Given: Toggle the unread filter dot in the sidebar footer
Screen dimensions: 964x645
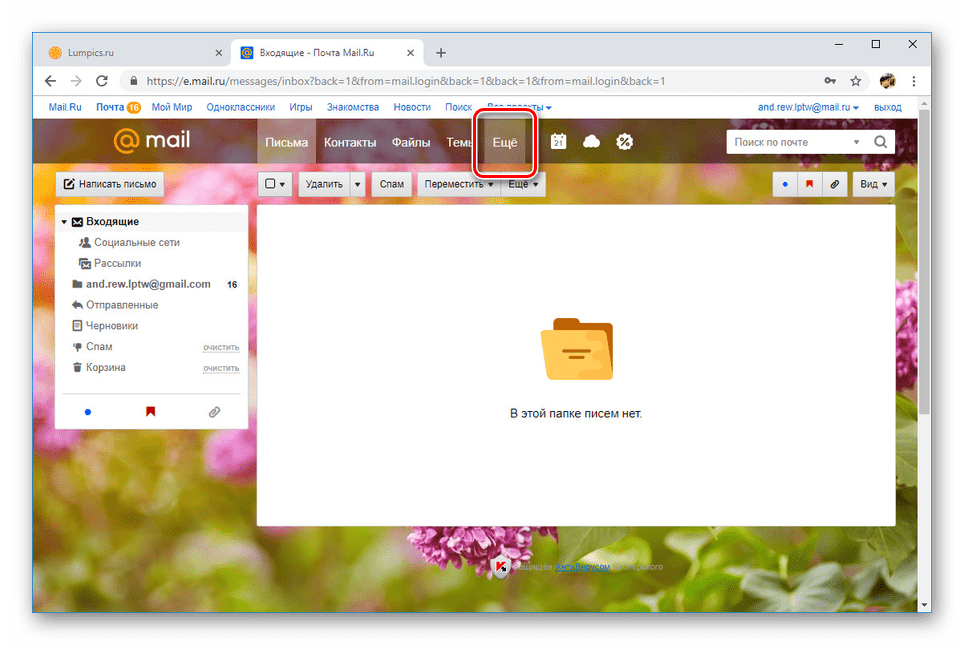Looking at the screenshot, I should (88, 411).
